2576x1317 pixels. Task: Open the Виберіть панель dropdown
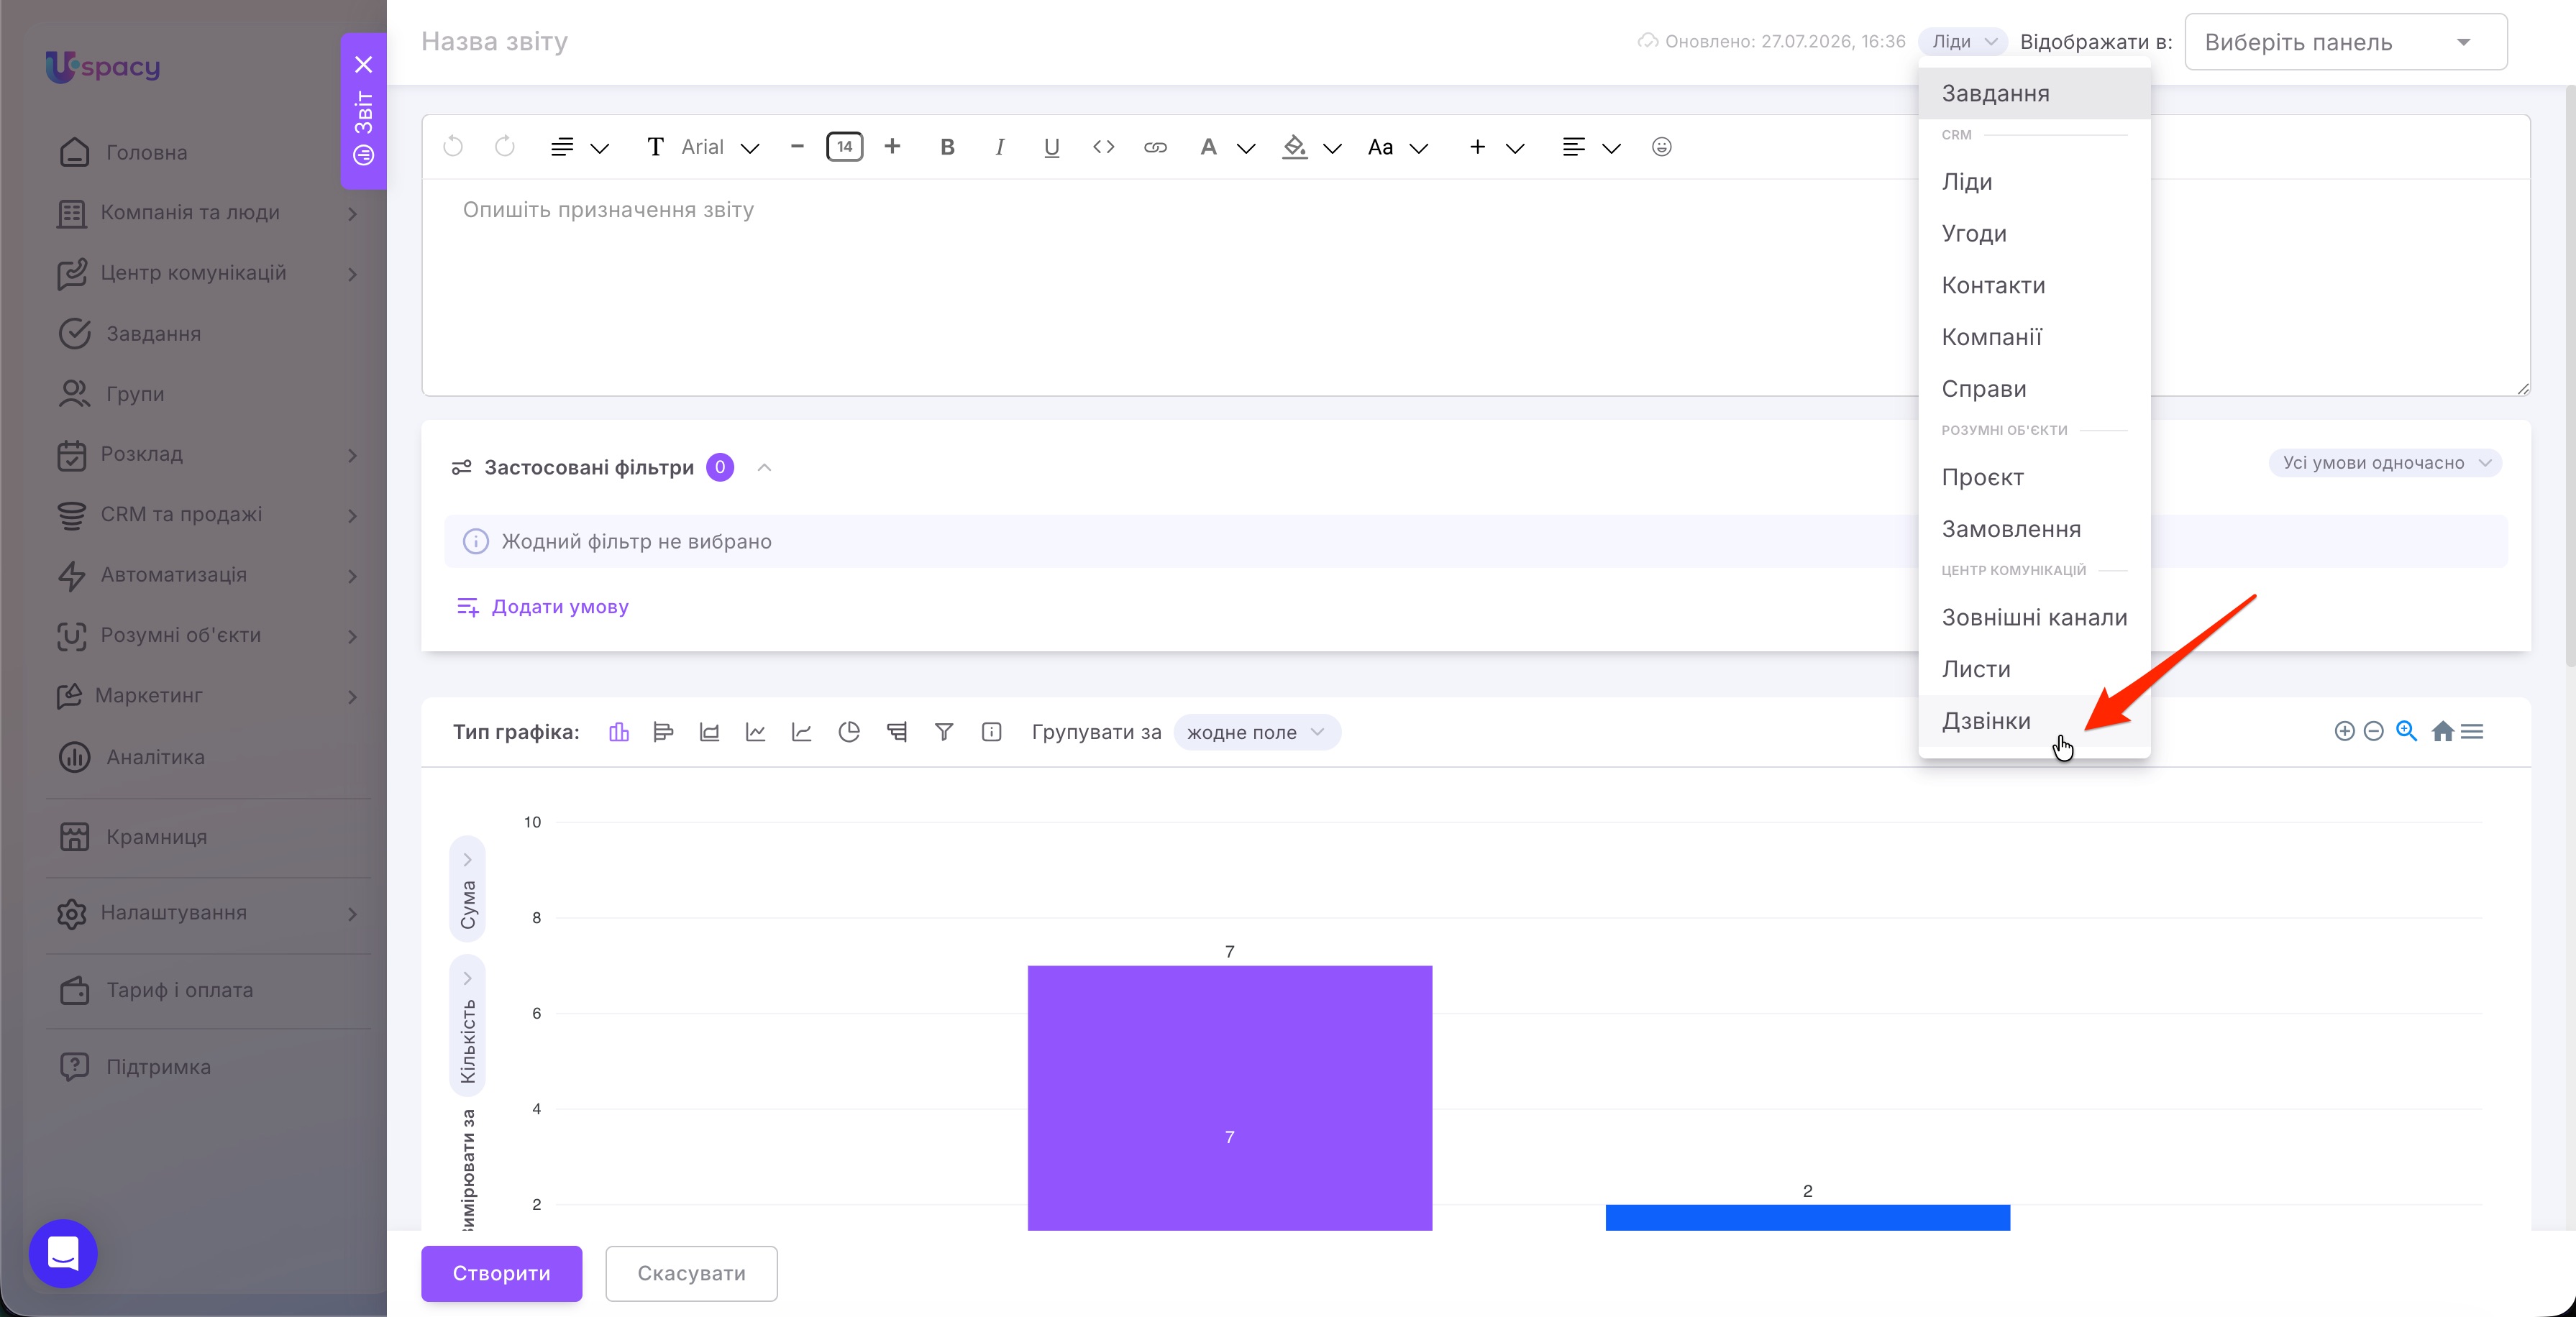pos(2345,42)
